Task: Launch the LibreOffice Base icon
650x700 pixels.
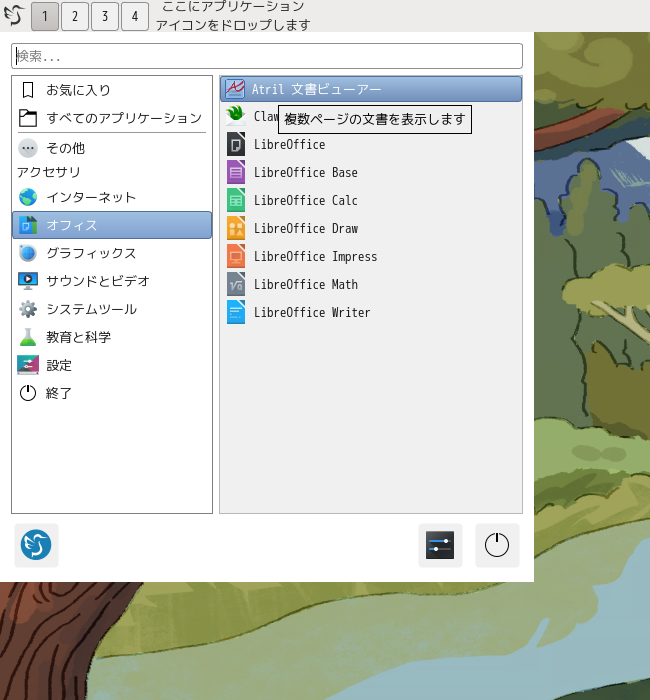Action: tap(236, 172)
